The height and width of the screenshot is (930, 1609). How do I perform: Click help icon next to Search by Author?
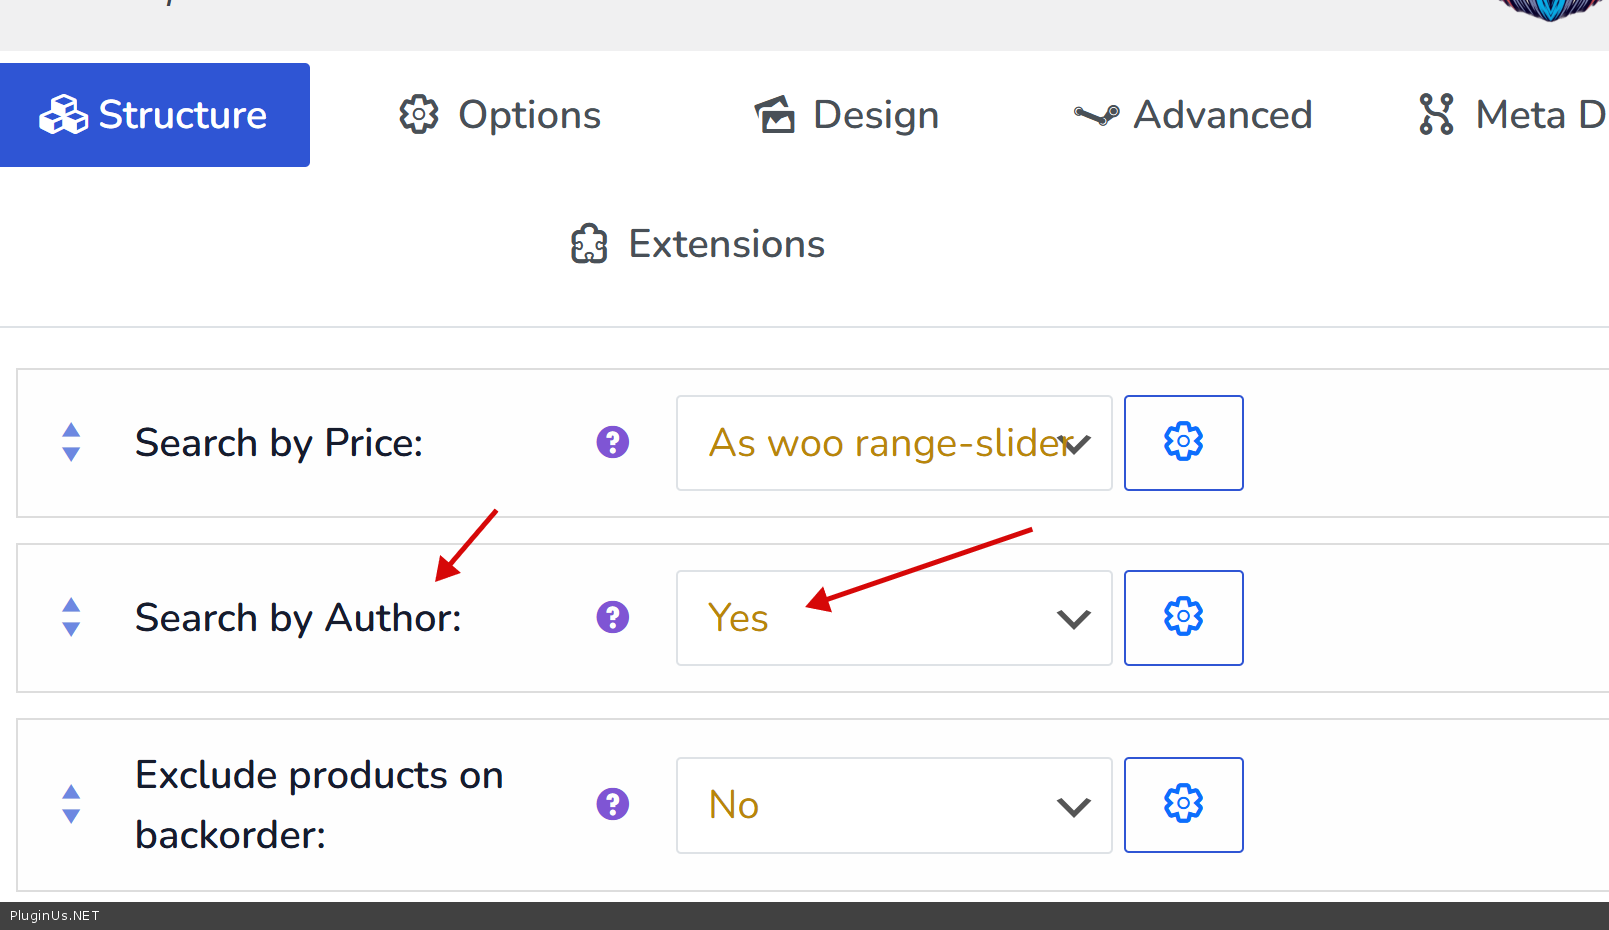pos(612,617)
